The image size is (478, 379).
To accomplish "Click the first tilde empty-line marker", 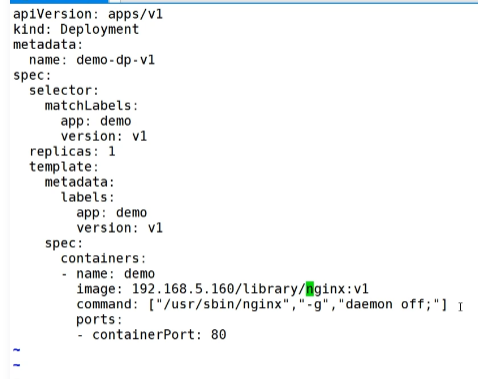I will pyautogui.click(x=17, y=350).
